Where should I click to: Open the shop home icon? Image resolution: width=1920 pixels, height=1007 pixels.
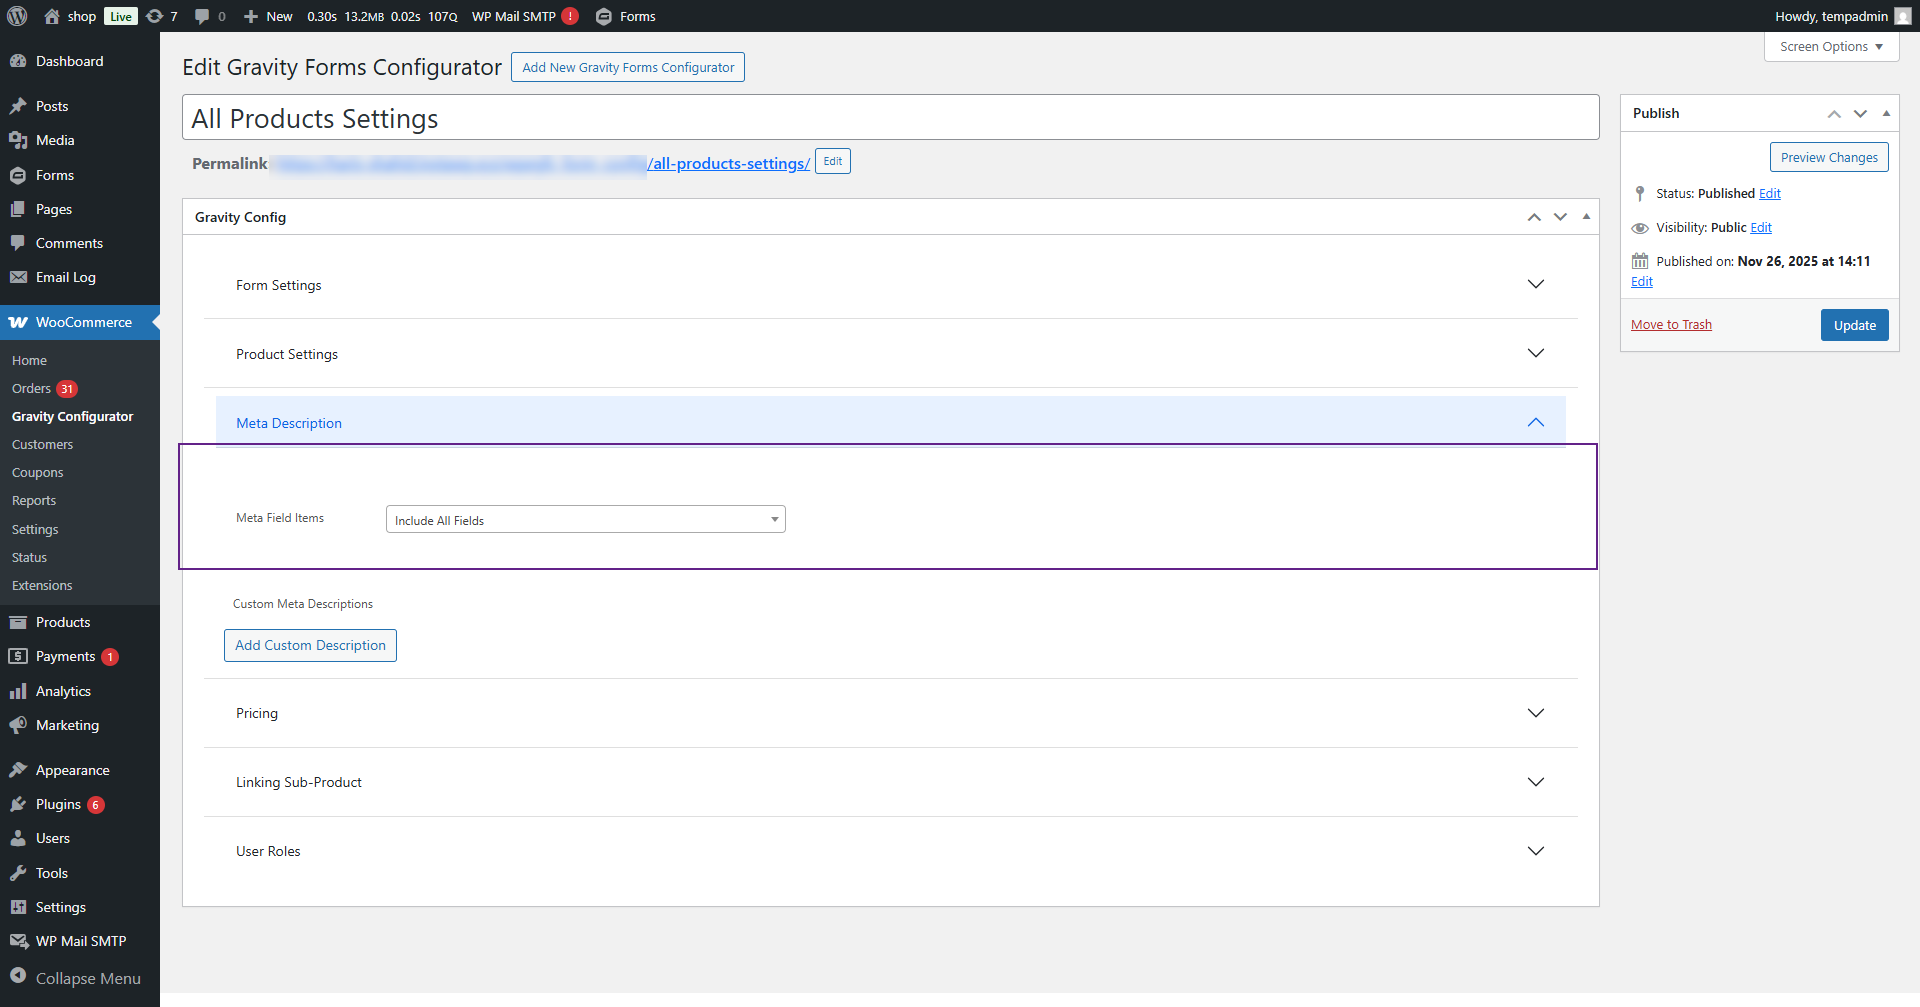tap(52, 16)
